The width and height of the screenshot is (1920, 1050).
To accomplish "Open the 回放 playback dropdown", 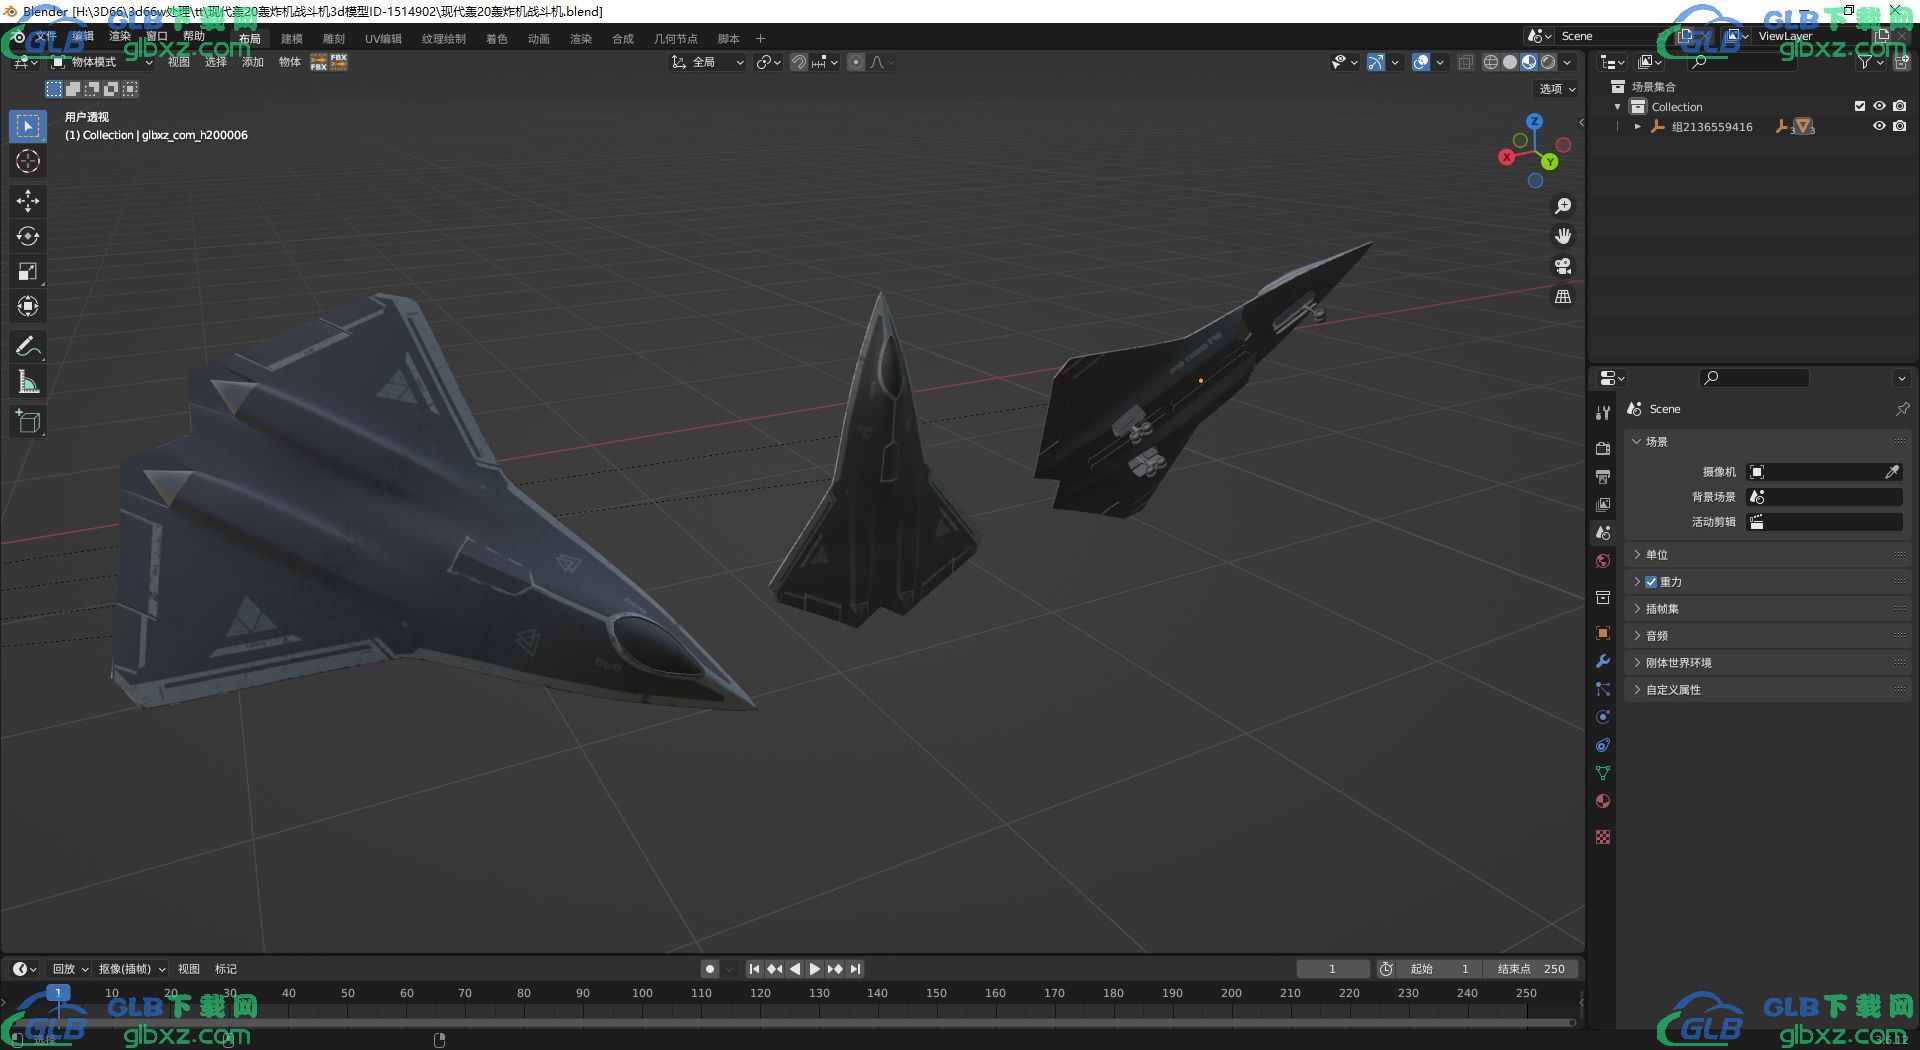I will [70, 969].
